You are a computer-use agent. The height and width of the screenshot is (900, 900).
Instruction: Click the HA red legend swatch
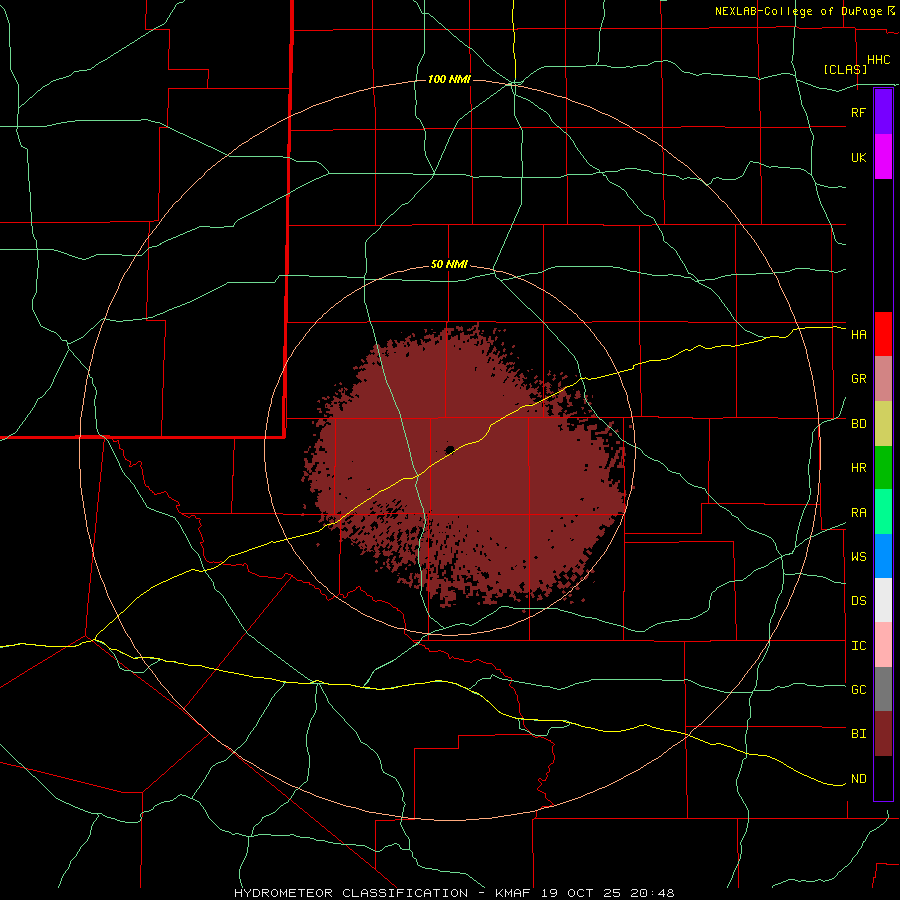click(883, 334)
